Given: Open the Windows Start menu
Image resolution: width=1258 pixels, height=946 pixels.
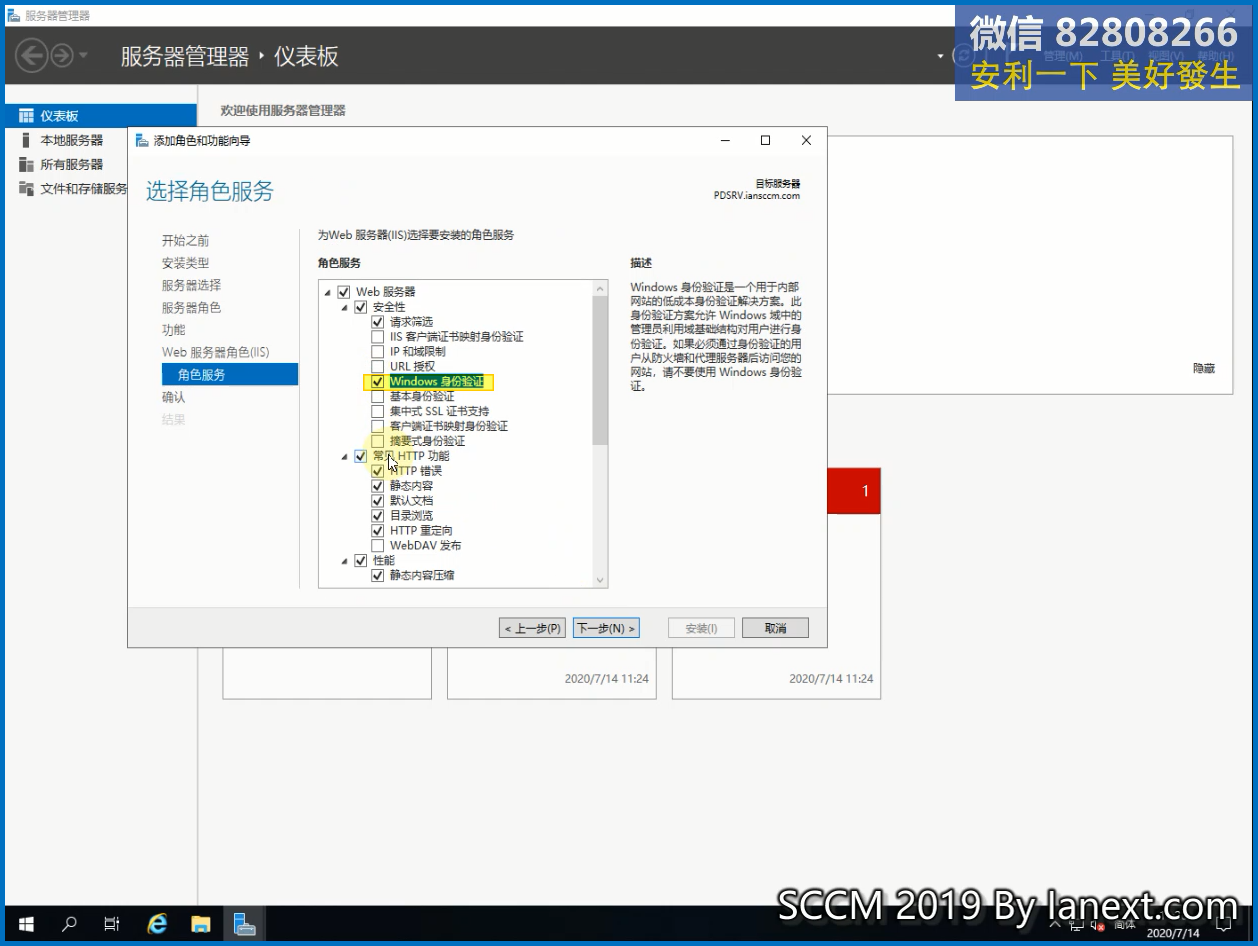Looking at the screenshot, I should point(25,924).
